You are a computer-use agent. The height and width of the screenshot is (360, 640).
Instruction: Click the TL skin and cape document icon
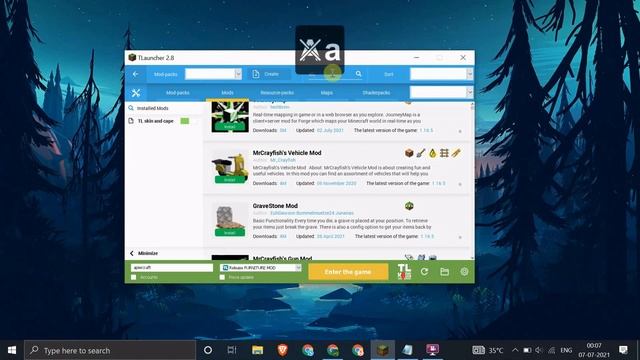(131, 121)
